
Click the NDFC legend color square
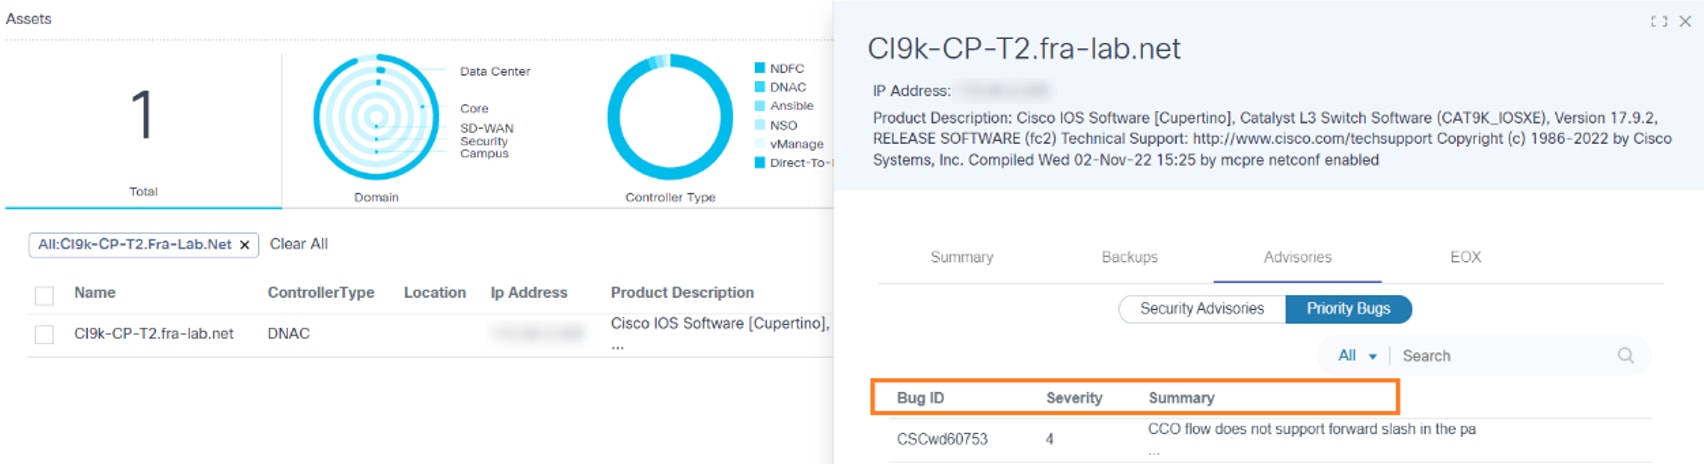coord(760,68)
